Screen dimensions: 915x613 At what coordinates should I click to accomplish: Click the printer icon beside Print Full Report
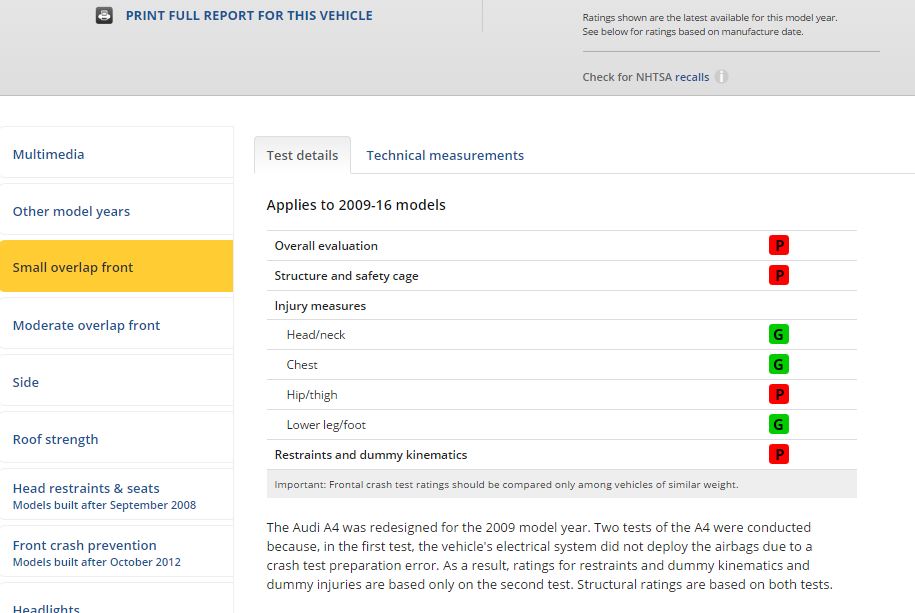pos(104,15)
